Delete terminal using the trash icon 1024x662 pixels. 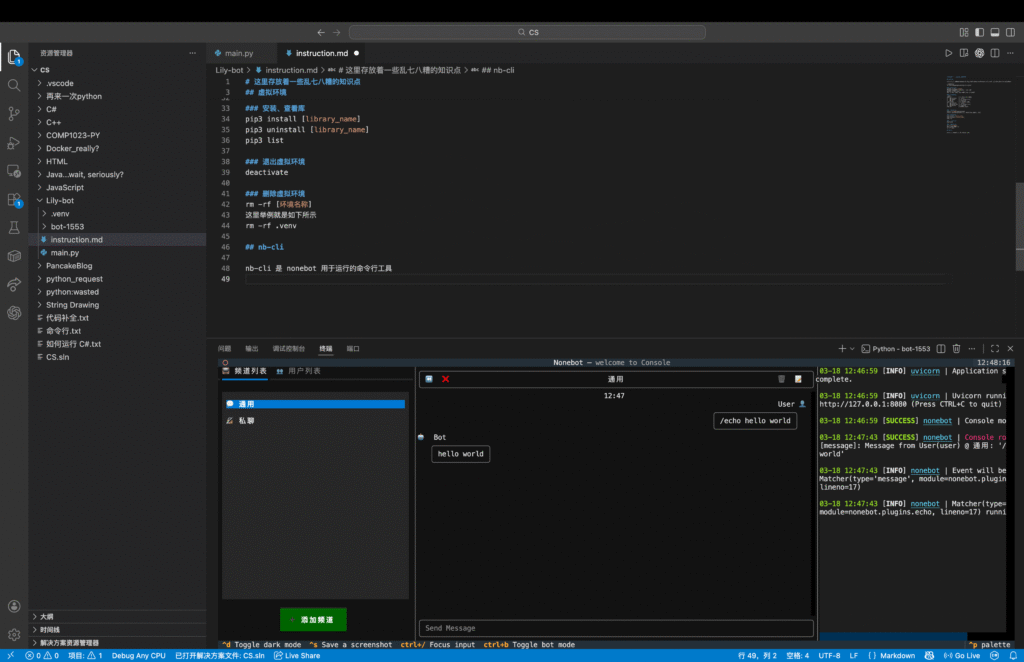[957, 349]
